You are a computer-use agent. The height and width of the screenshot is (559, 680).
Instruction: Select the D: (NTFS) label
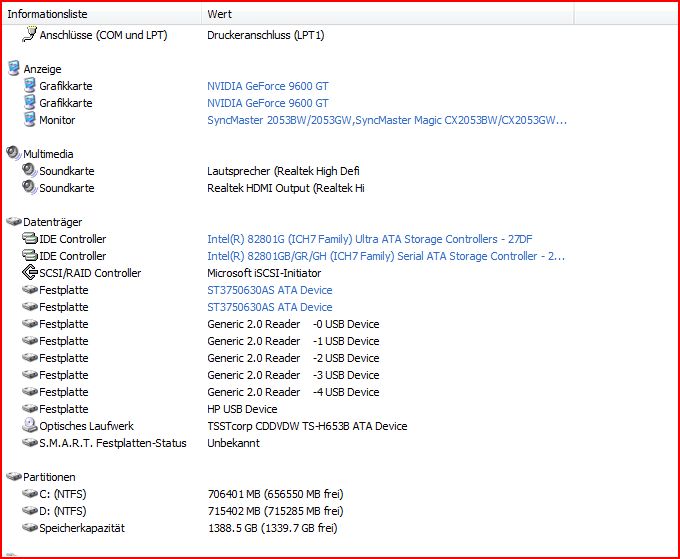pos(63,511)
